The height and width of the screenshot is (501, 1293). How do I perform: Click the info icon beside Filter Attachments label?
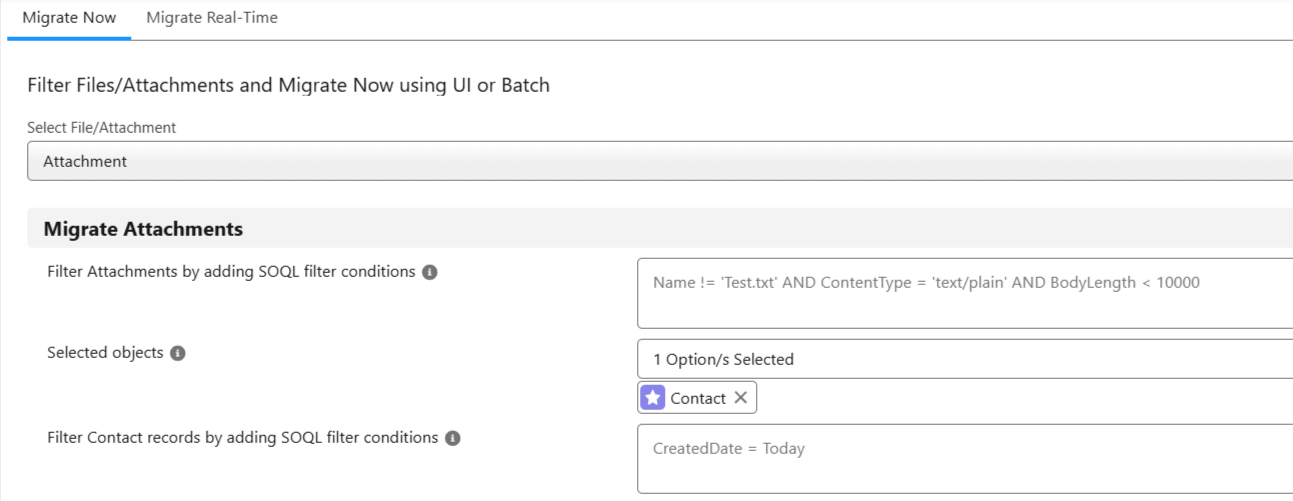point(430,272)
